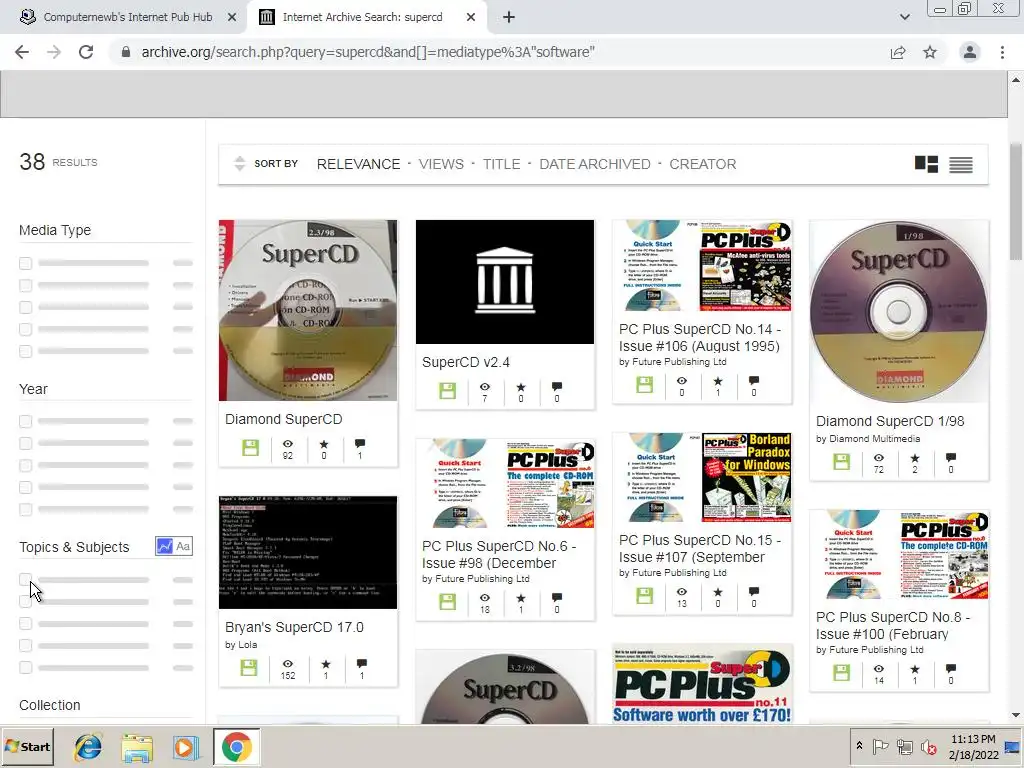Screen dimensions: 1024x768
Task: Switch to Computernewb's Internet Pub Hub tab
Action: [x=128, y=17]
